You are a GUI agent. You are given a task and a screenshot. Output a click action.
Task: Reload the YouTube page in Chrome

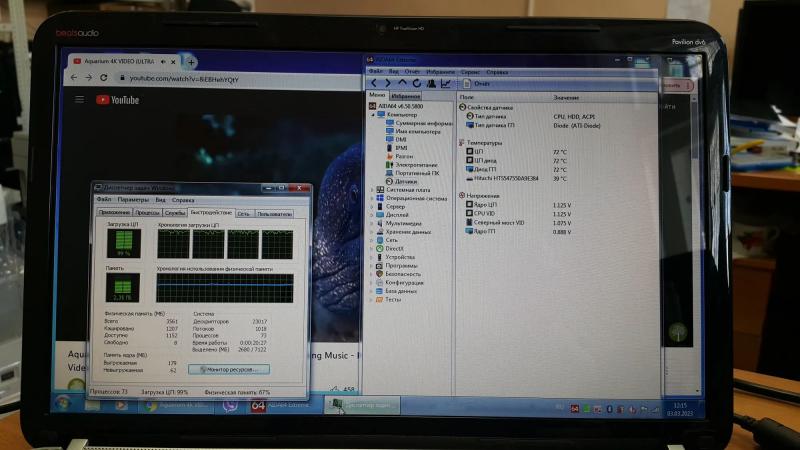(x=104, y=78)
